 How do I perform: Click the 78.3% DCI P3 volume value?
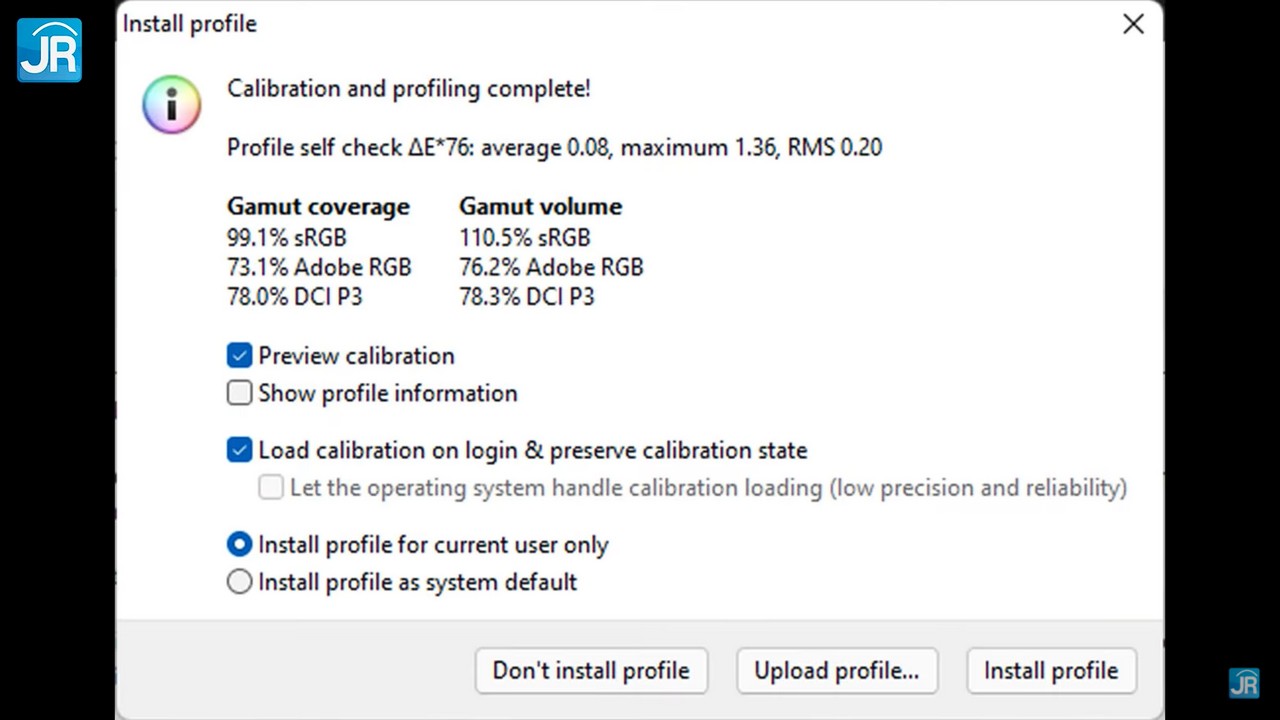pos(526,297)
